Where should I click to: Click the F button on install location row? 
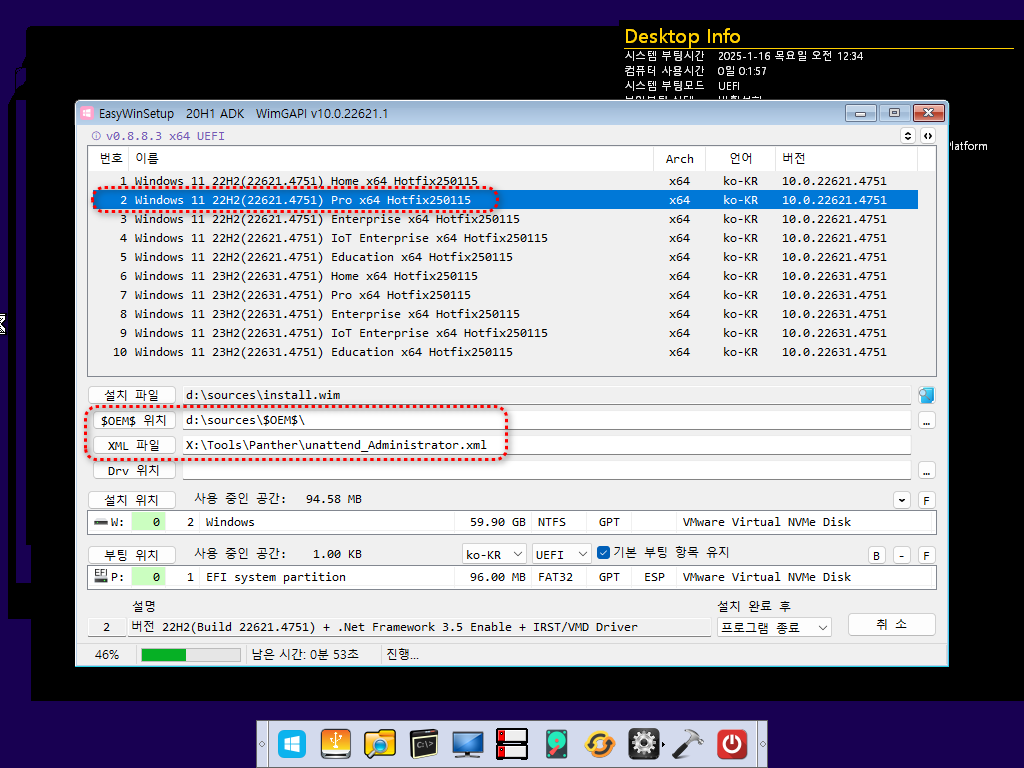pyautogui.click(x=926, y=500)
